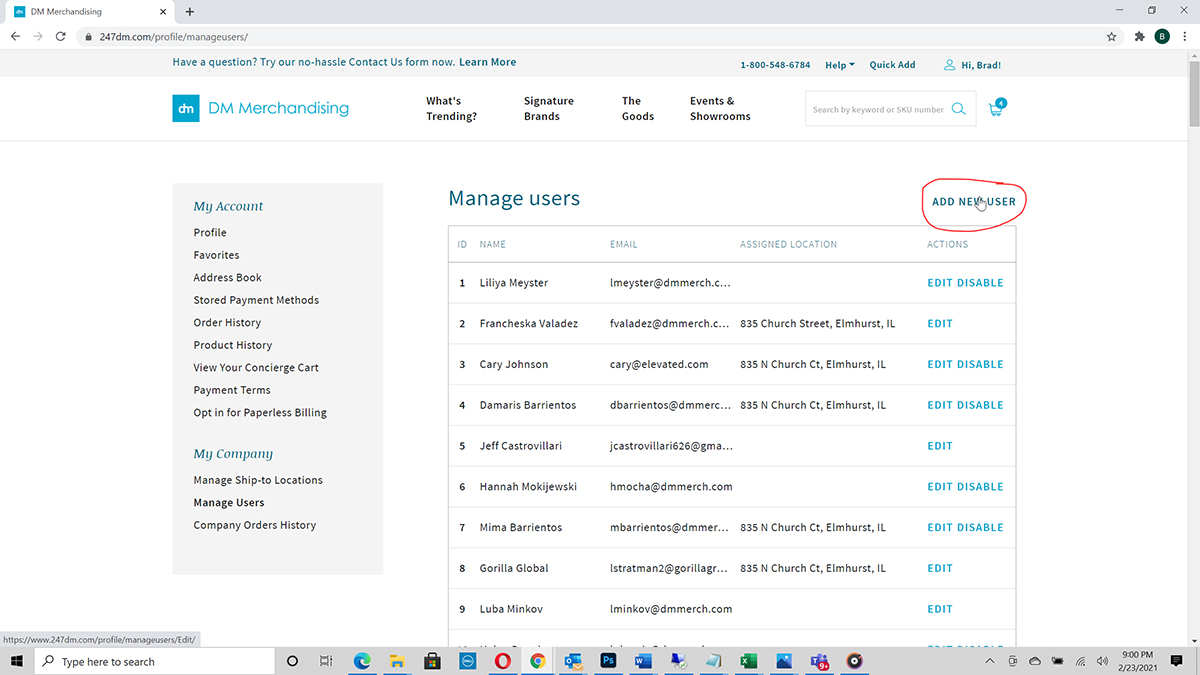Launch Opera browser from taskbar
The width and height of the screenshot is (1200, 675).
click(x=502, y=661)
